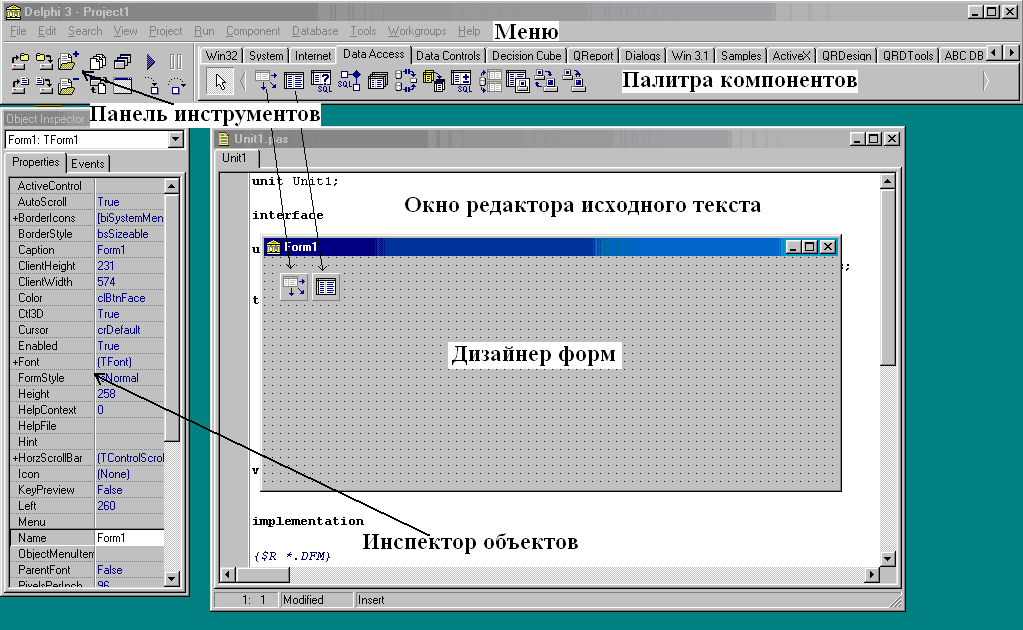
Task: Open the File menu
Action: click(18, 31)
